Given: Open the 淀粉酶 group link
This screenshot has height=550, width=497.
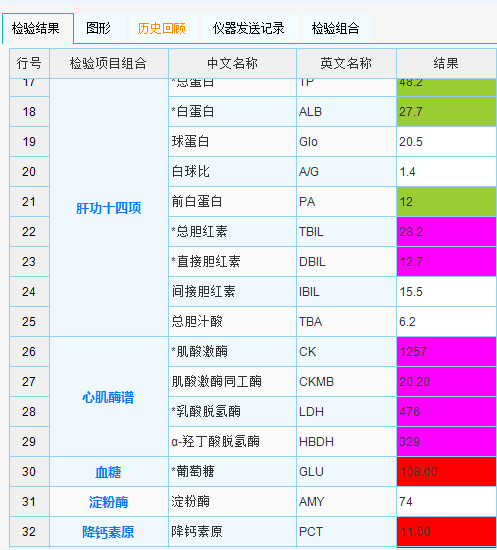Looking at the screenshot, I should tap(108, 502).
